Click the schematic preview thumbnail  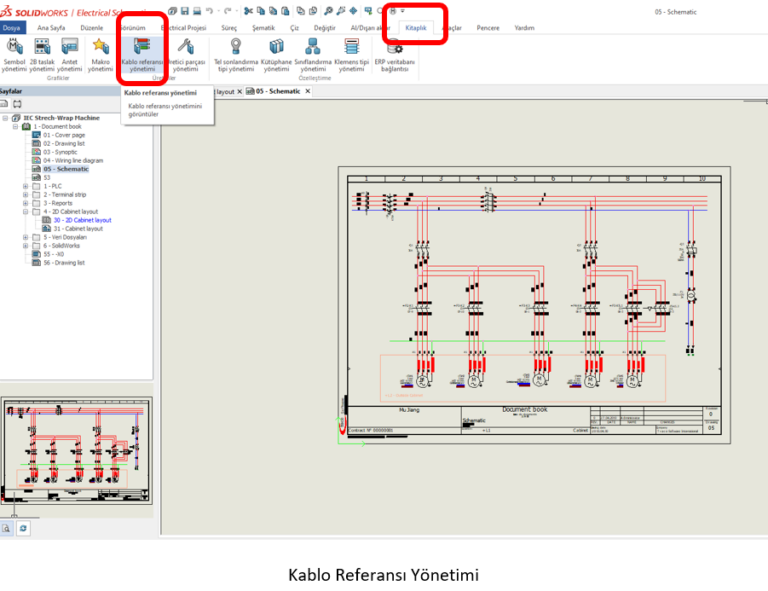click(75, 450)
